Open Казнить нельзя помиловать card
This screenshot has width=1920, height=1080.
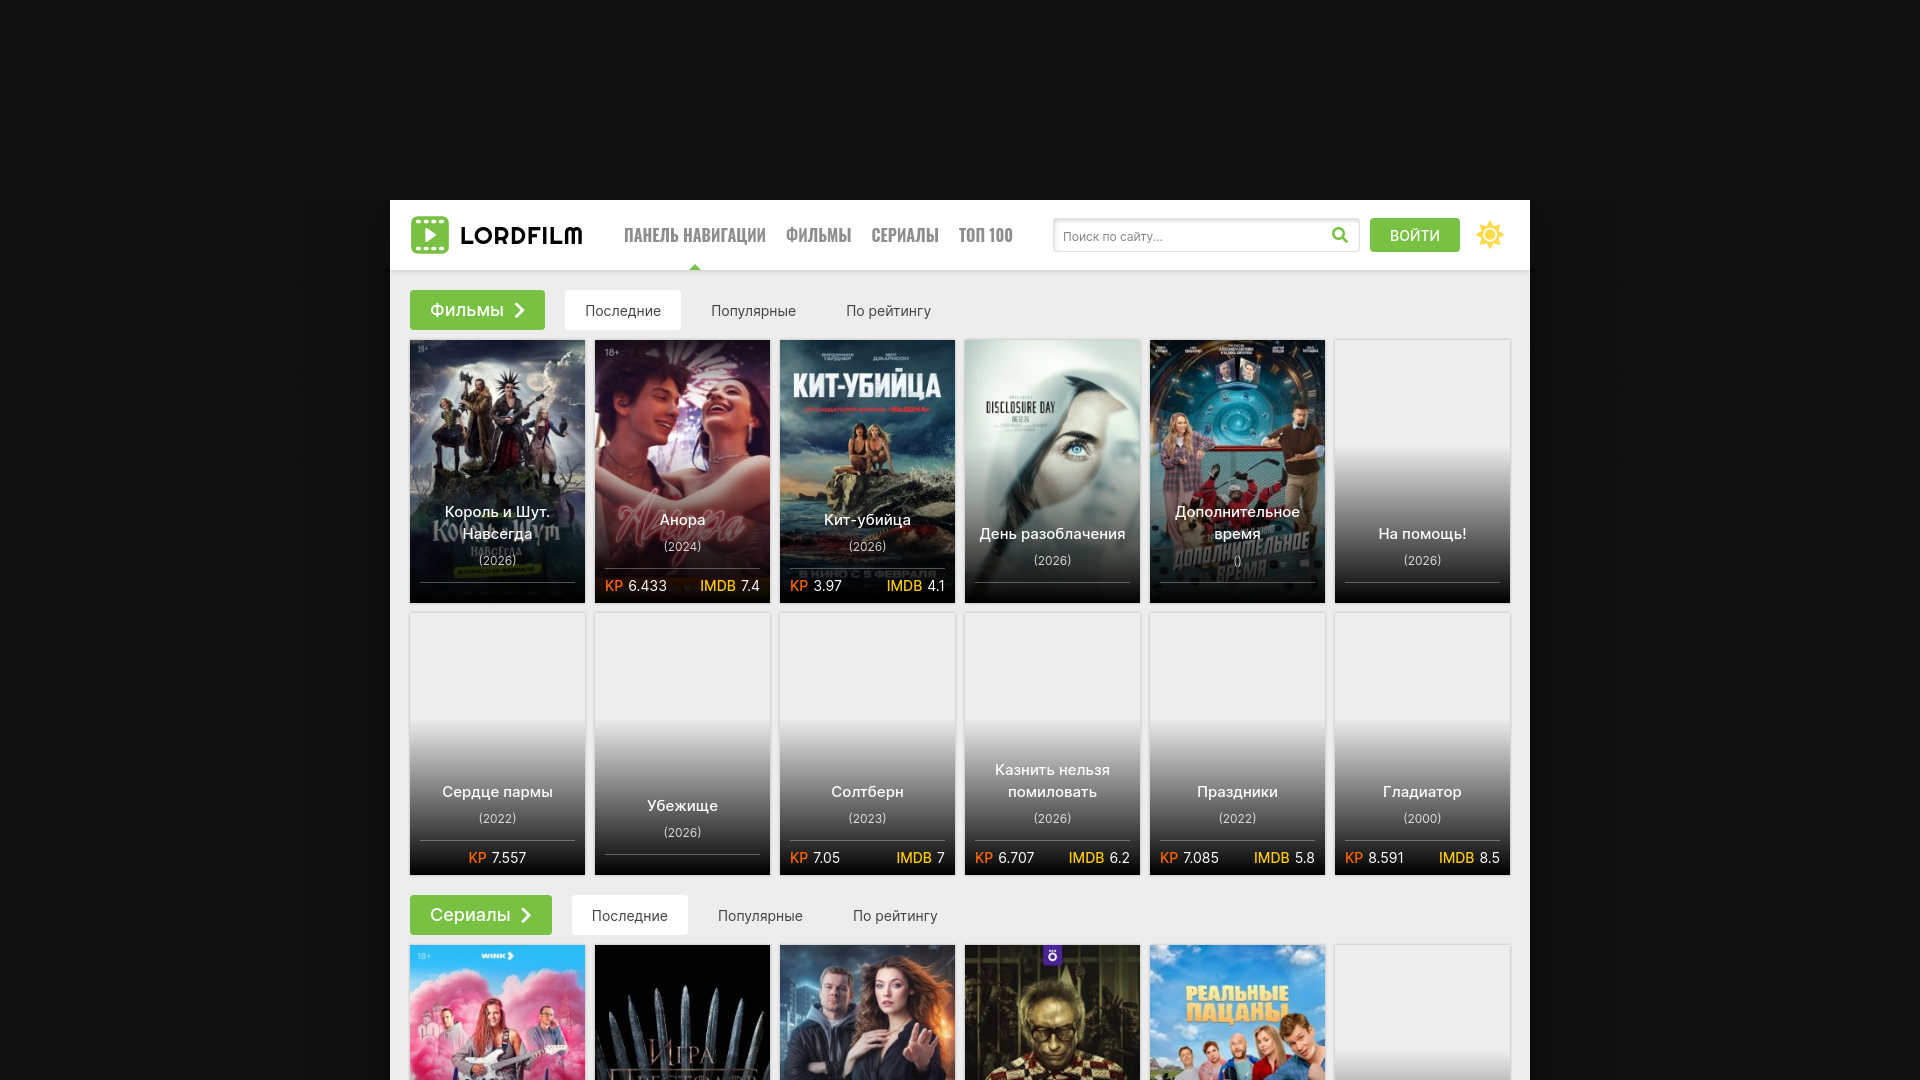point(1052,744)
